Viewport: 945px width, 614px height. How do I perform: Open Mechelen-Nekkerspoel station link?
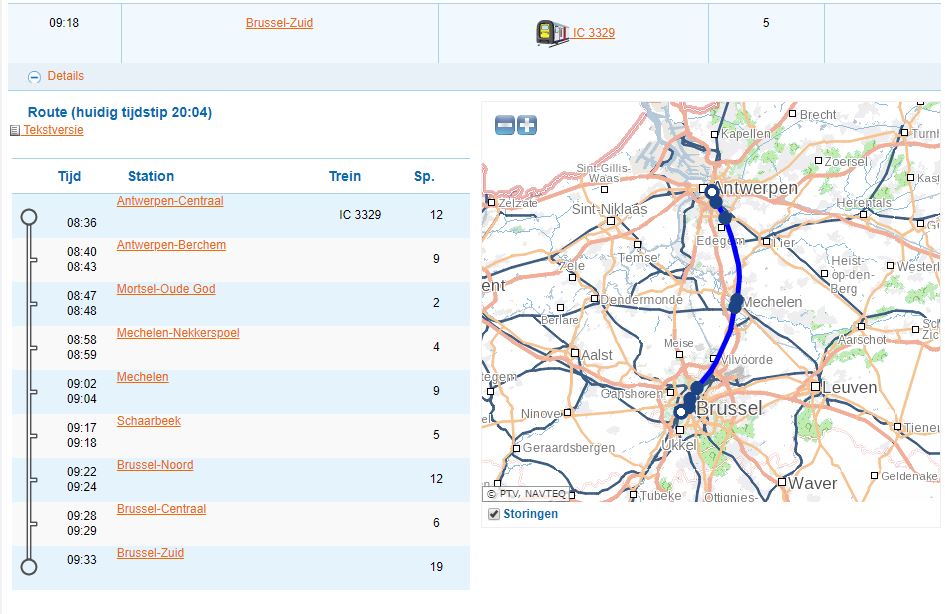click(x=178, y=333)
